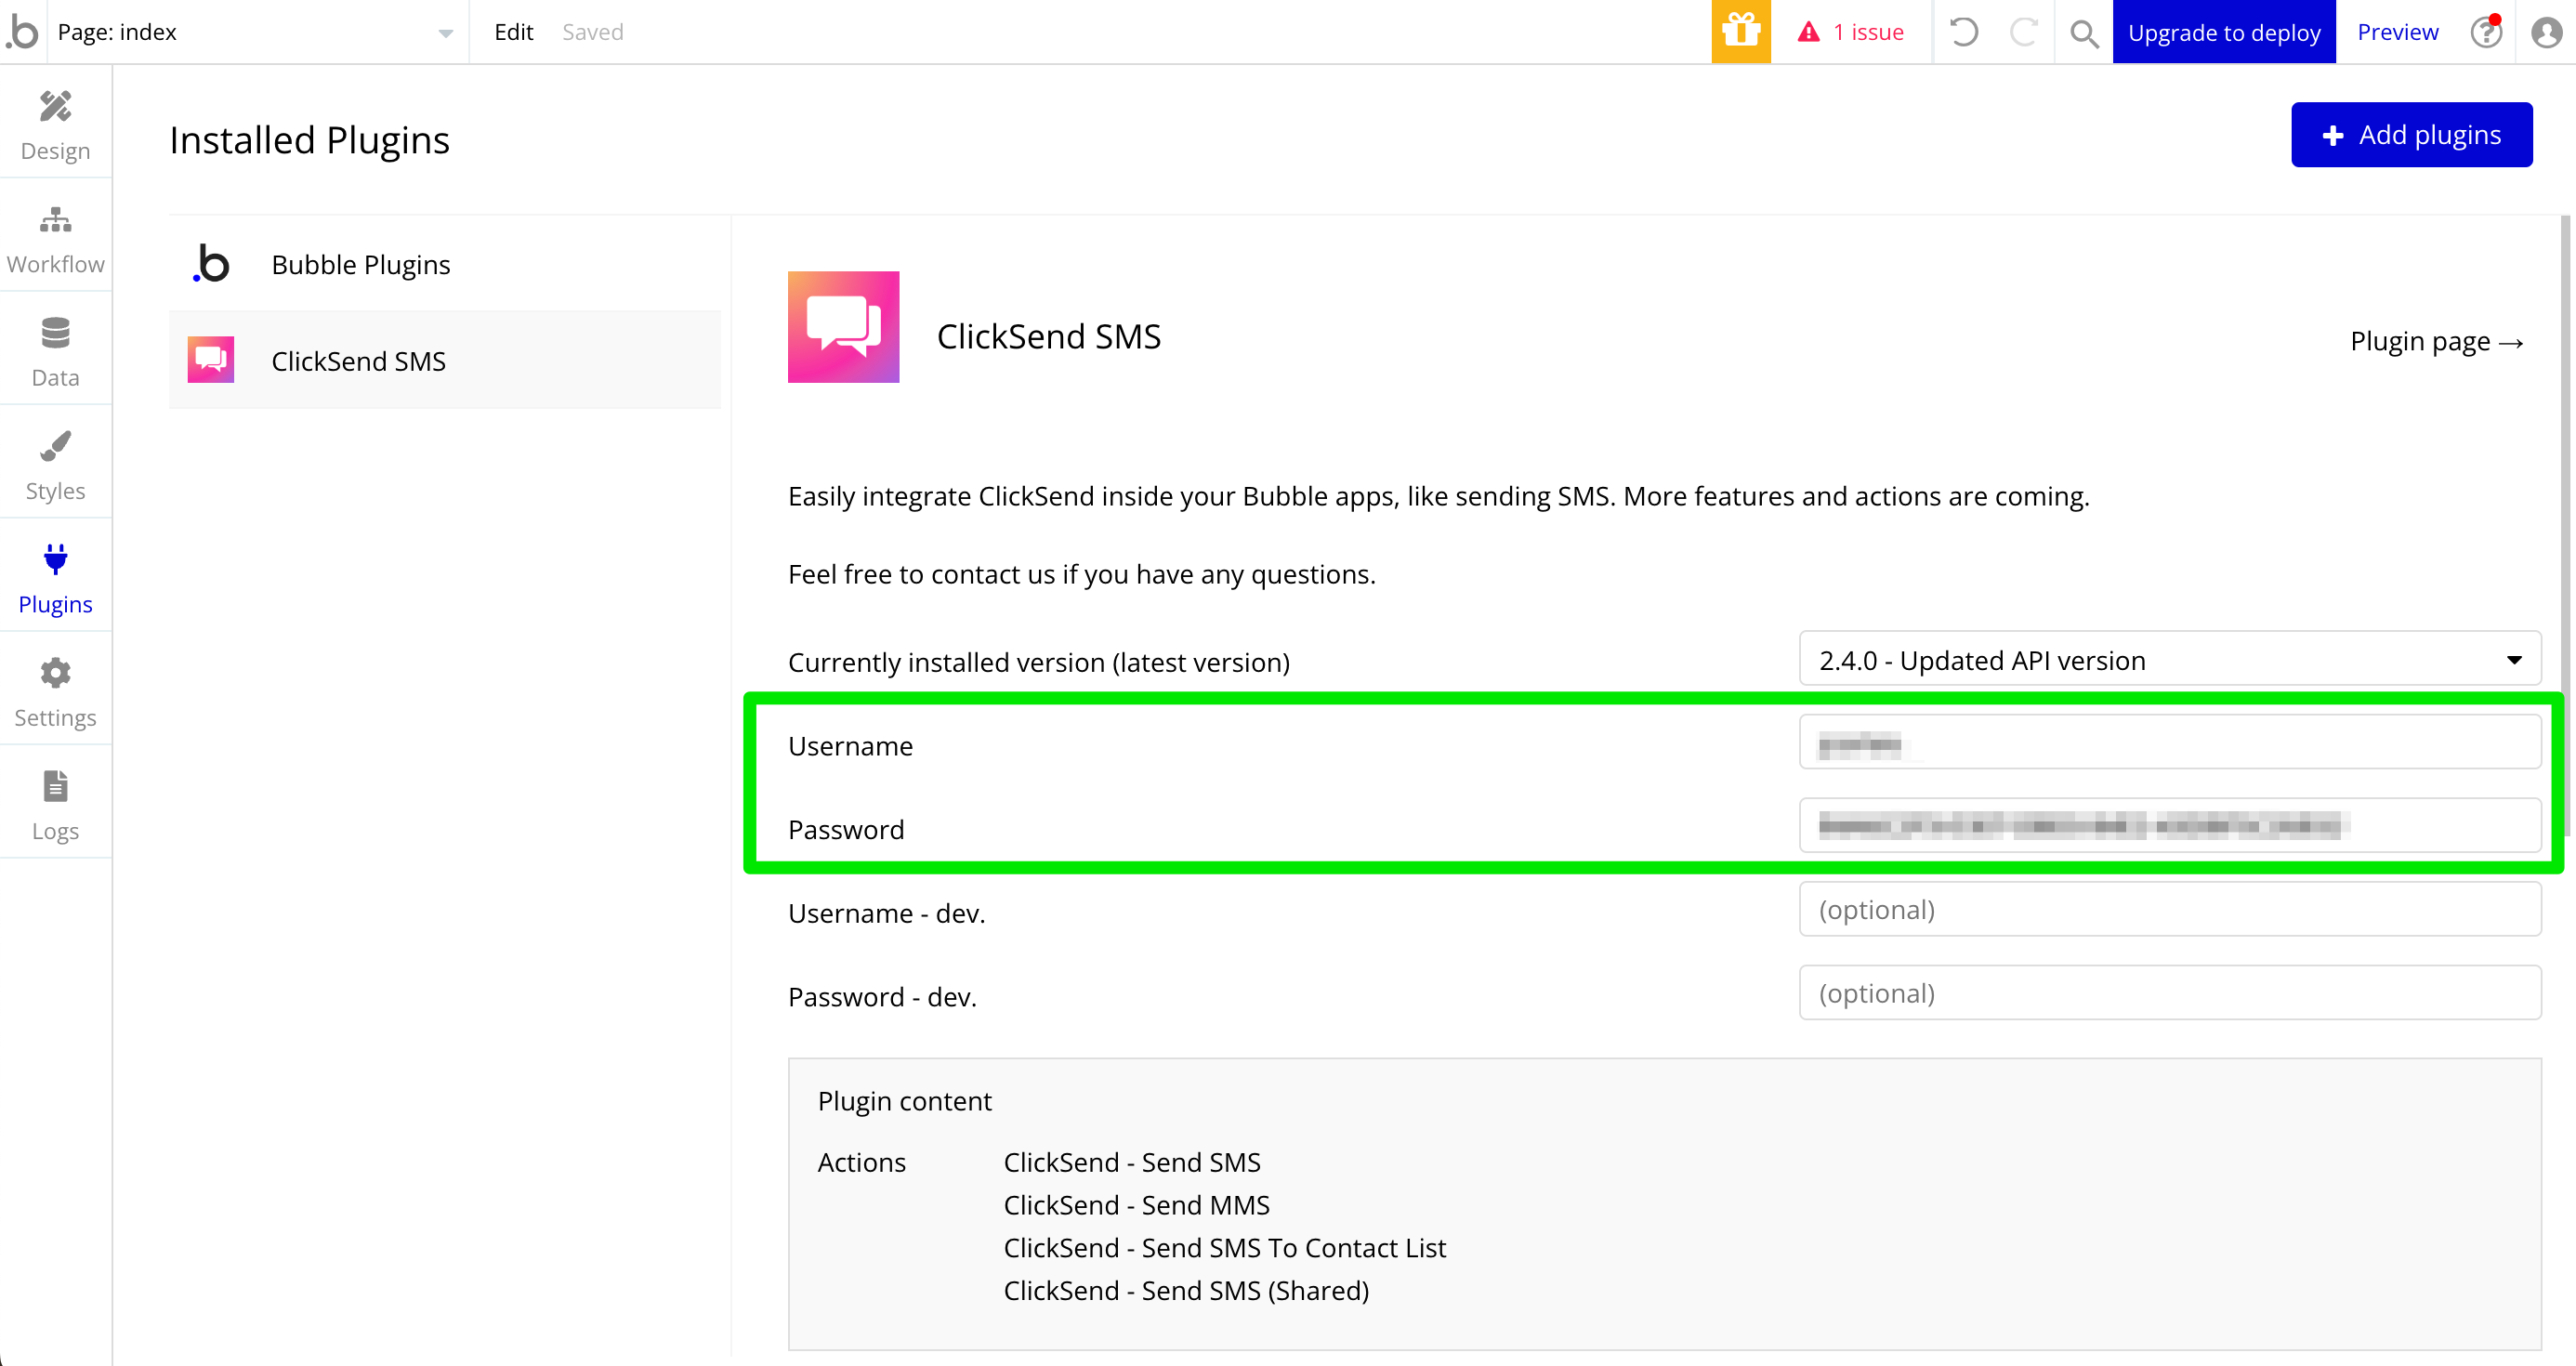Click the Username input field
The height and width of the screenshot is (1366, 2576).
(2169, 742)
